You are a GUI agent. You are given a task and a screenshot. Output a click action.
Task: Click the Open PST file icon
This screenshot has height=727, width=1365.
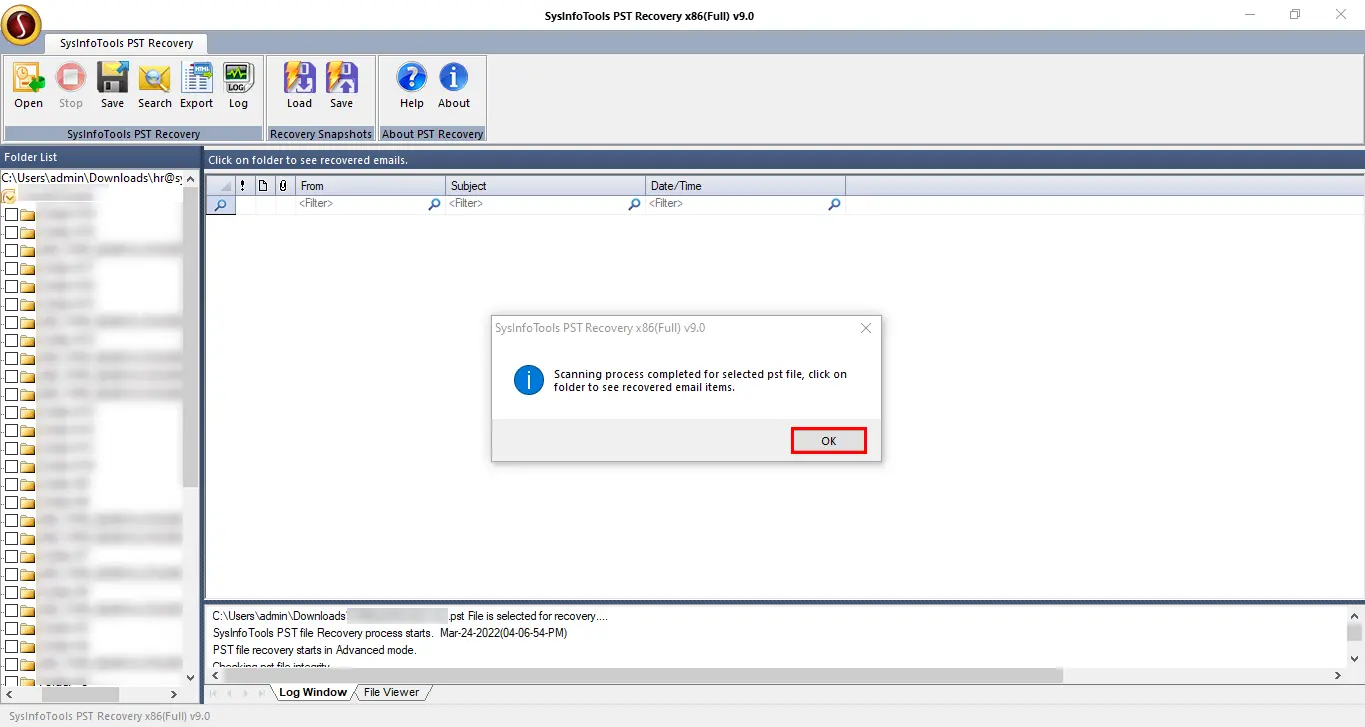pyautogui.click(x=28, y=85)
